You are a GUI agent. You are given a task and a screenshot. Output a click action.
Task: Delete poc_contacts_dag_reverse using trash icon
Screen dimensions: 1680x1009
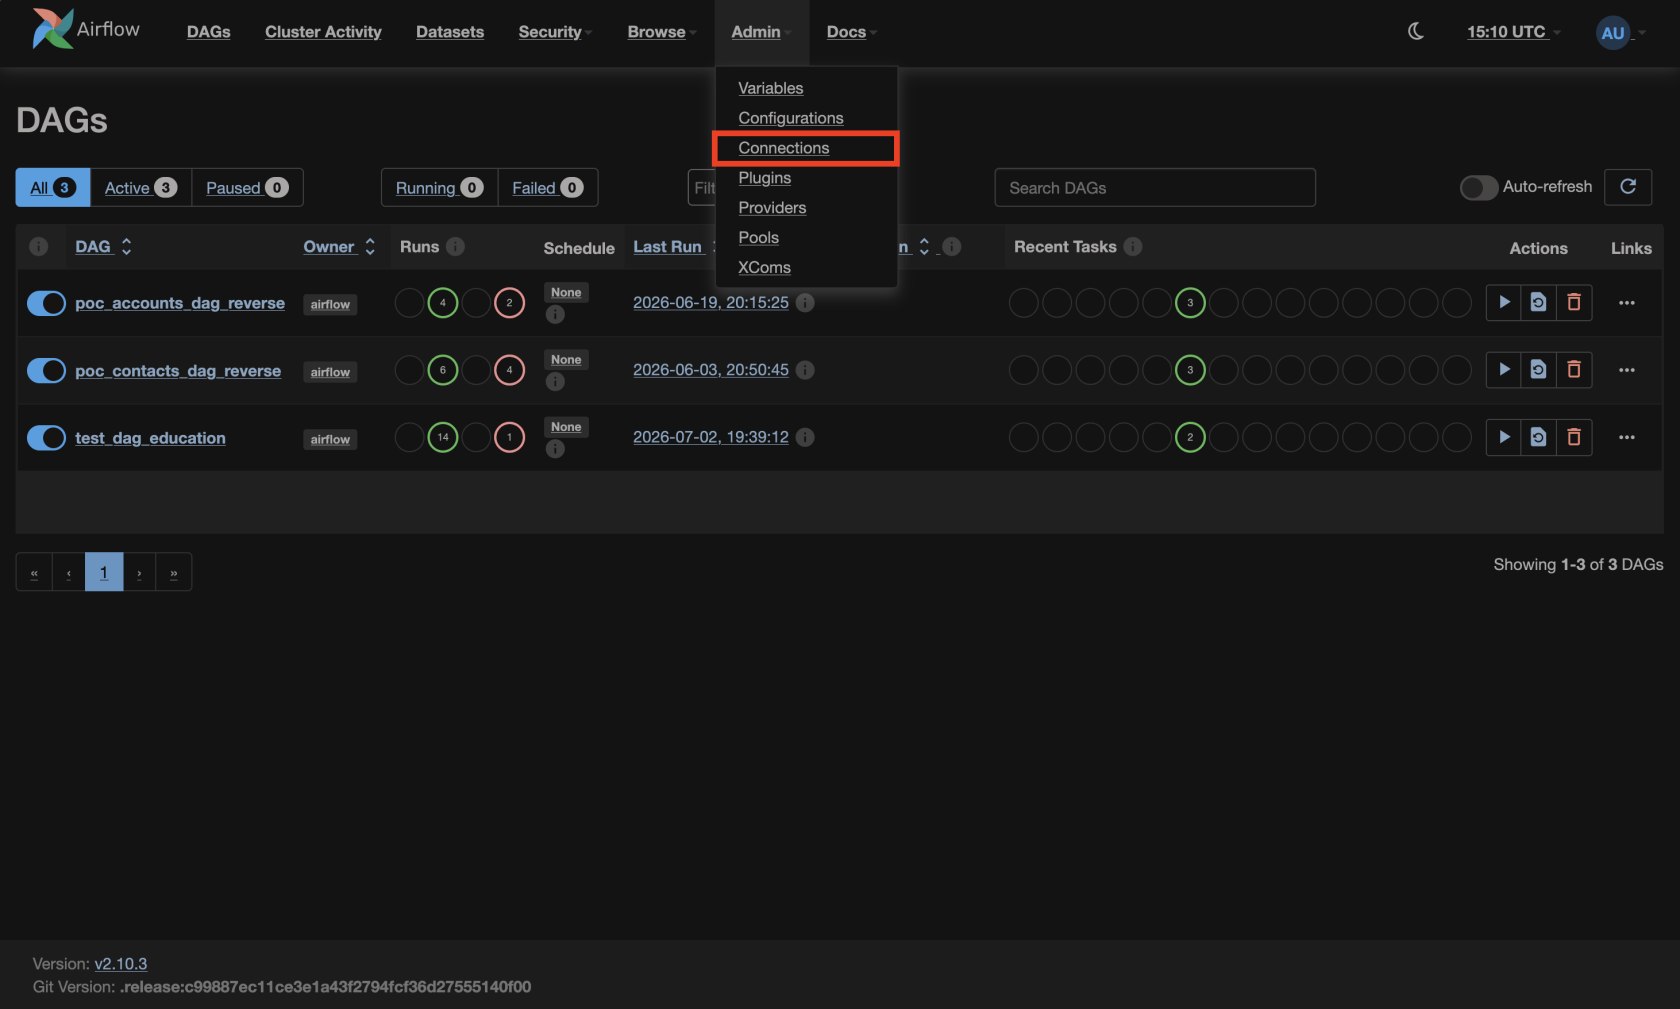[1574, 370]
